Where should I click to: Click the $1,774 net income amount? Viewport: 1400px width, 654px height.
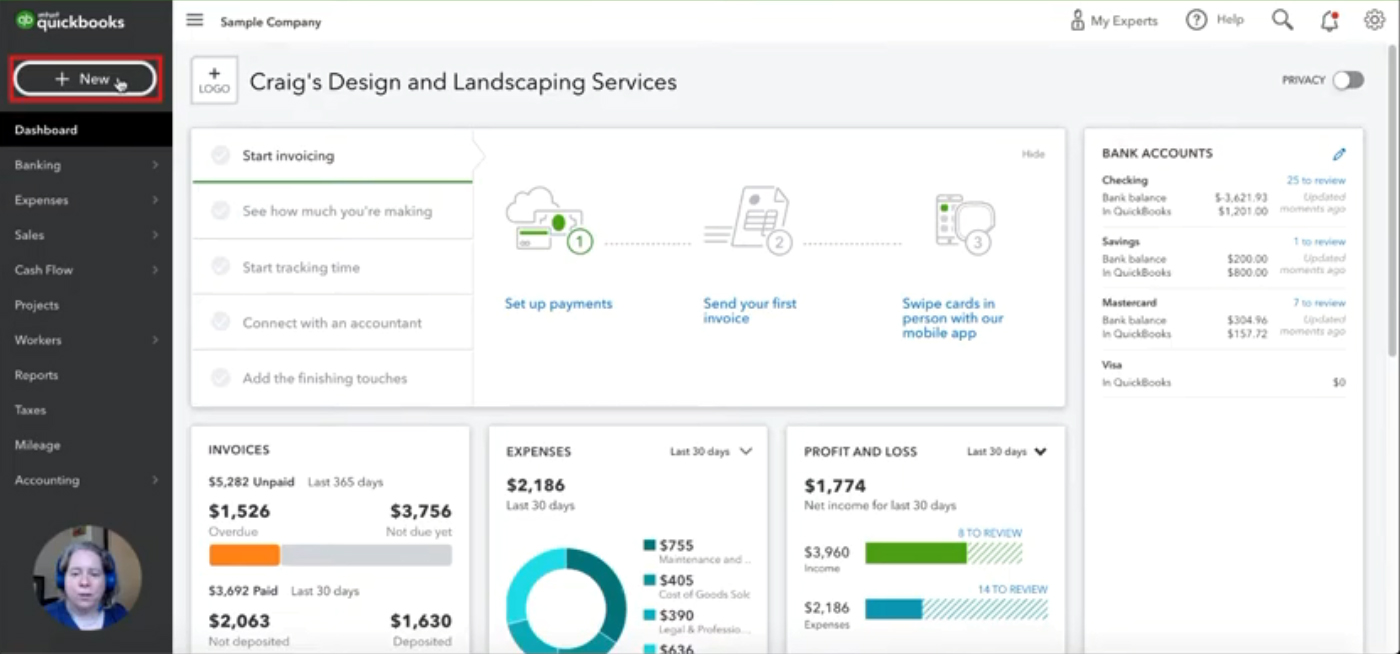[x=835, y=486]
